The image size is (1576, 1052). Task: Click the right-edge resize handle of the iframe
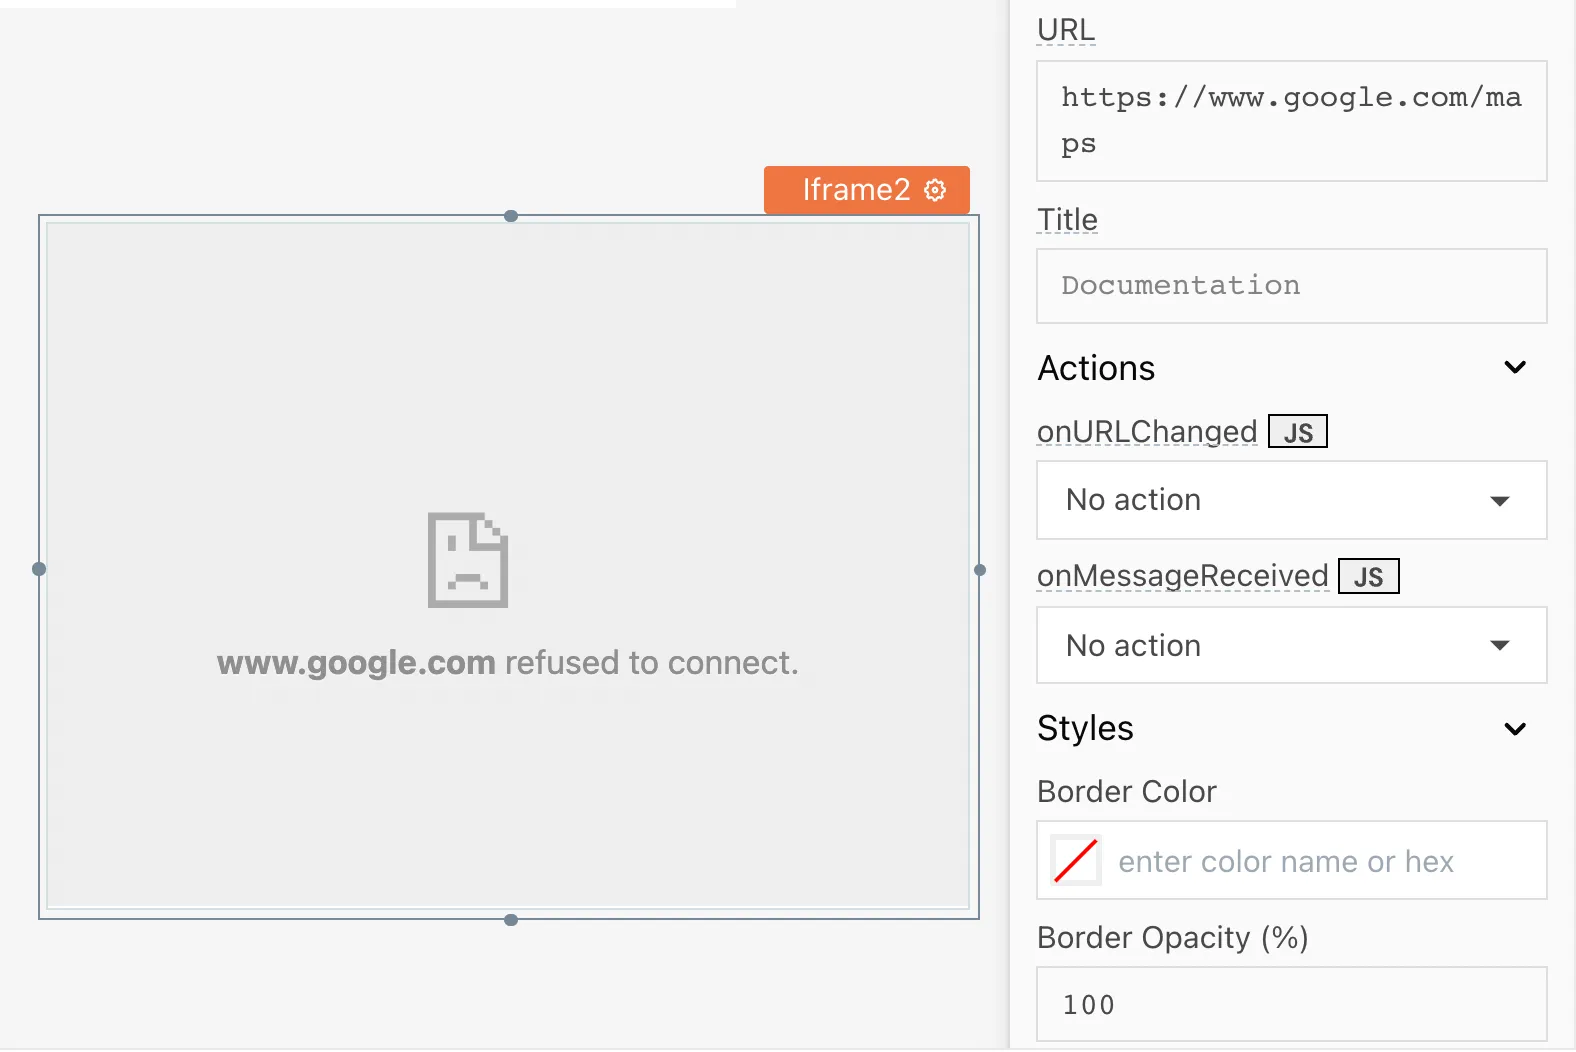(980, 570)
